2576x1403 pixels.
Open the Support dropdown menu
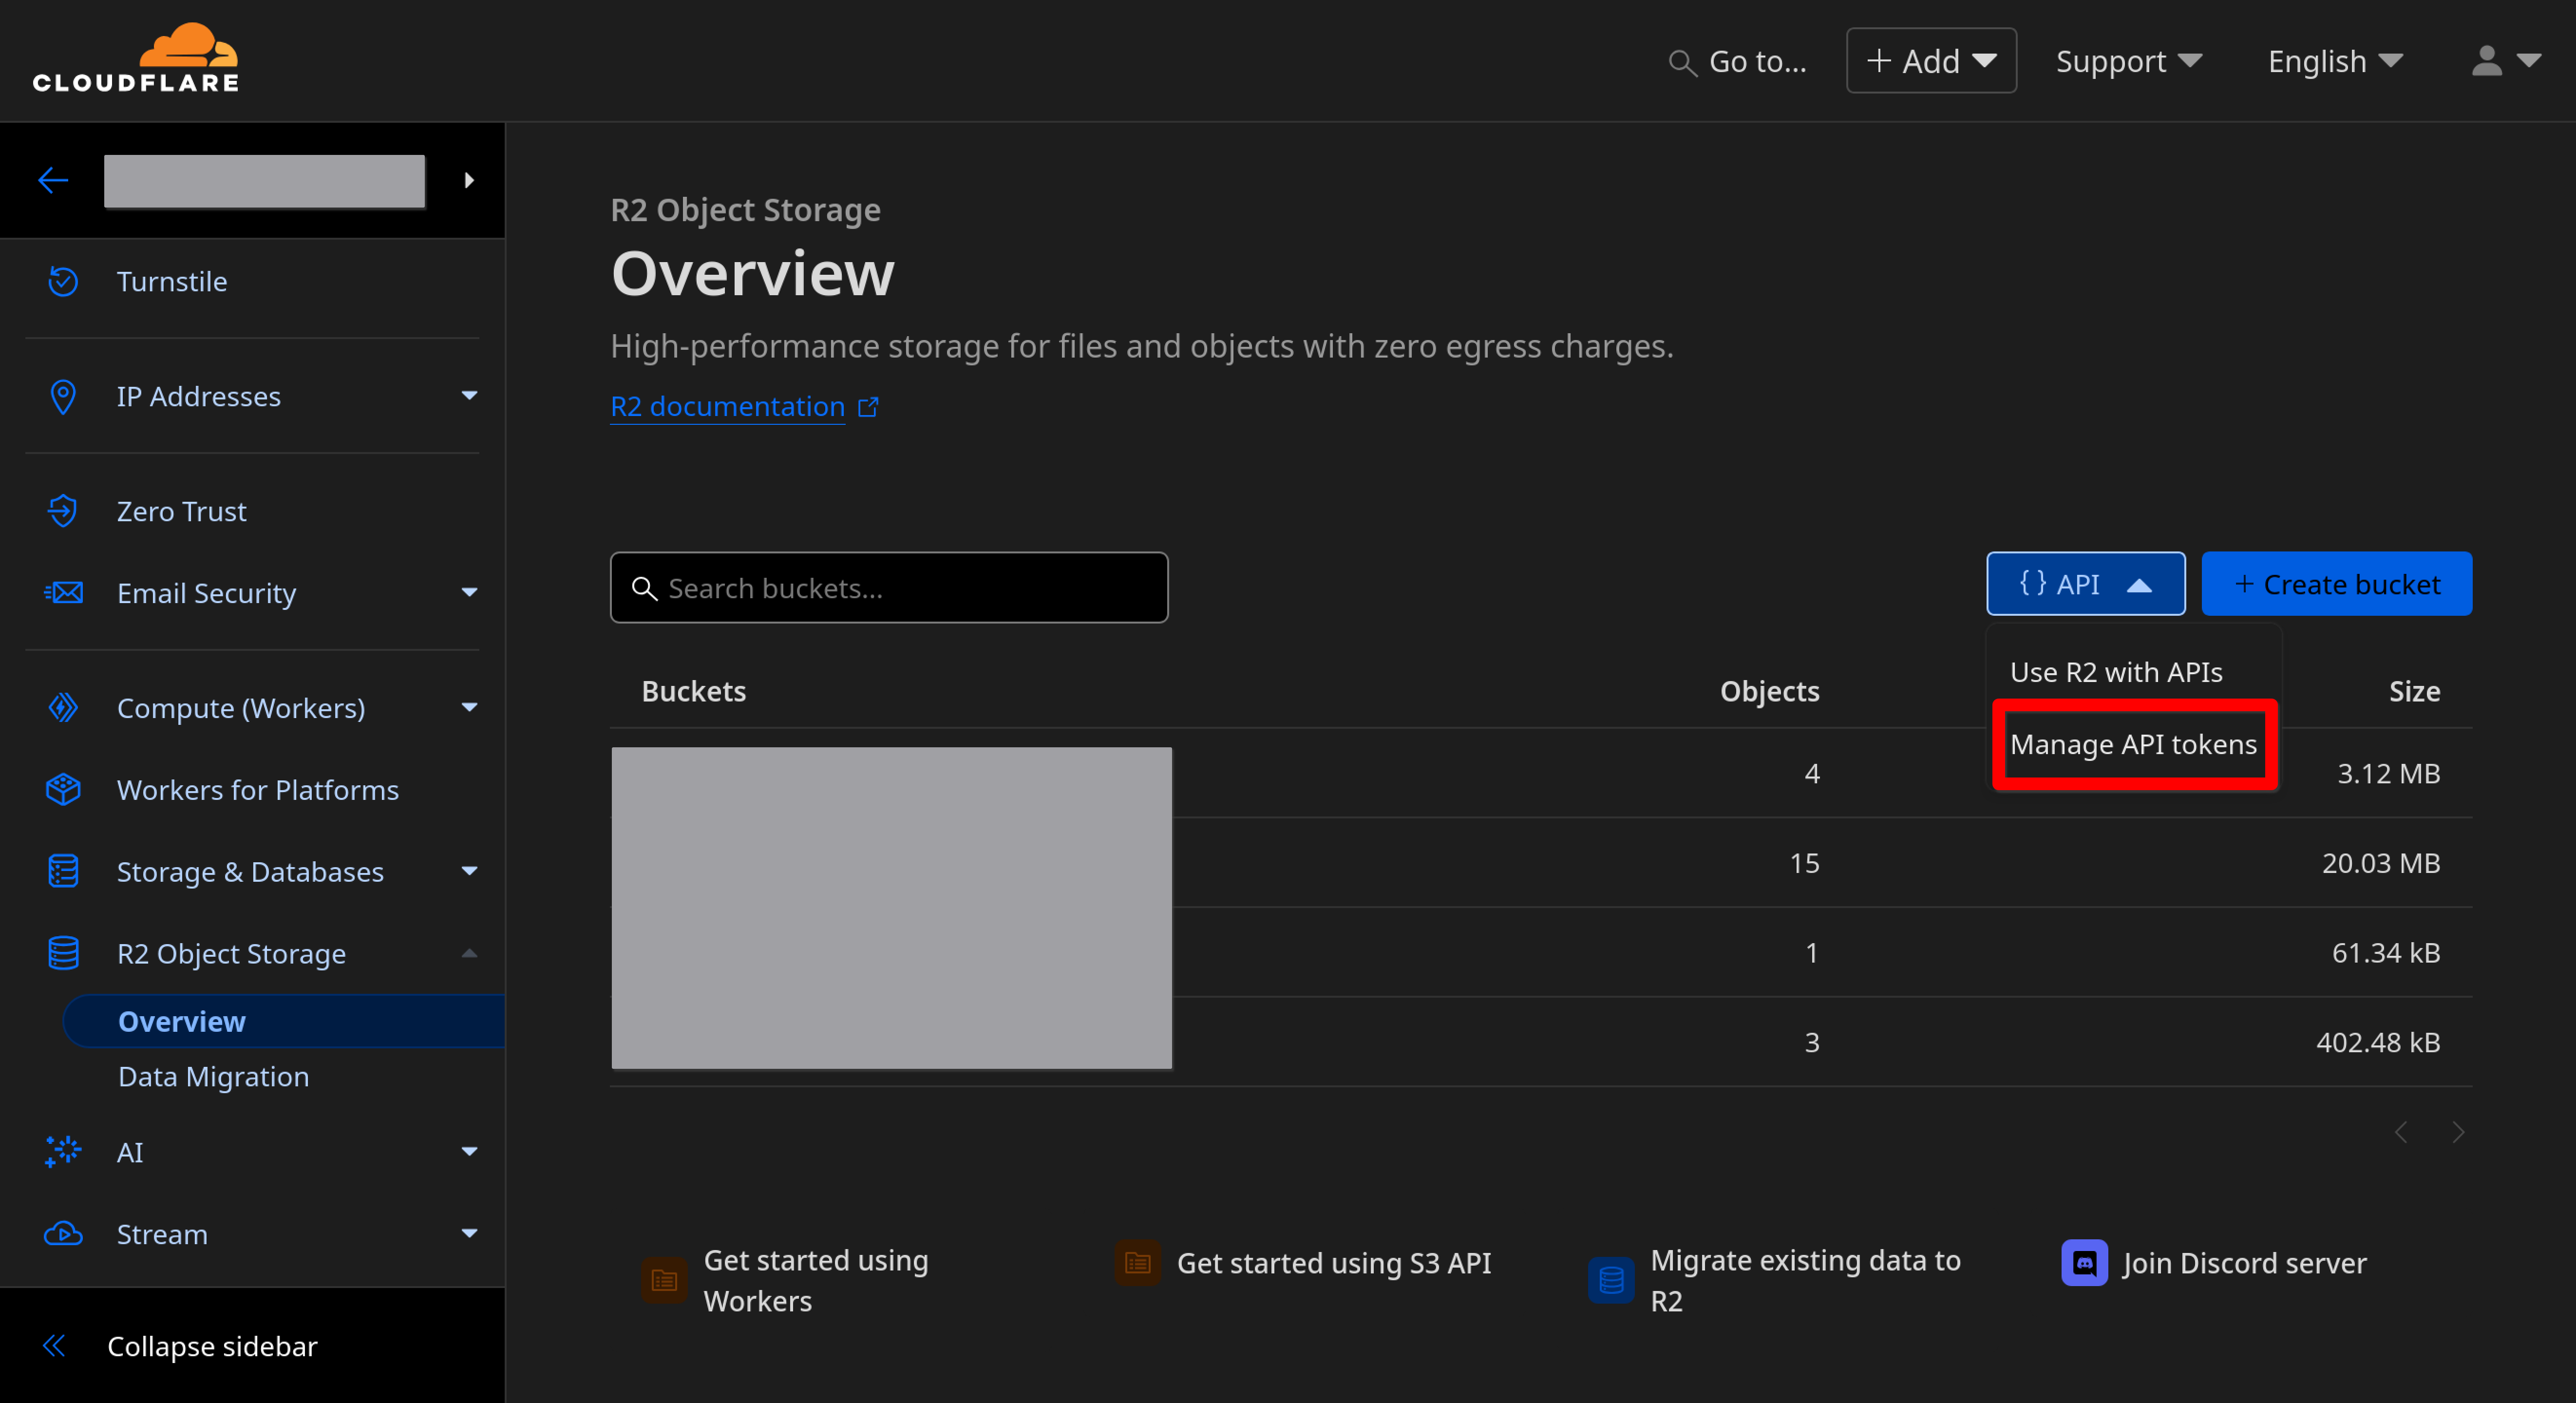(2128, 61)
